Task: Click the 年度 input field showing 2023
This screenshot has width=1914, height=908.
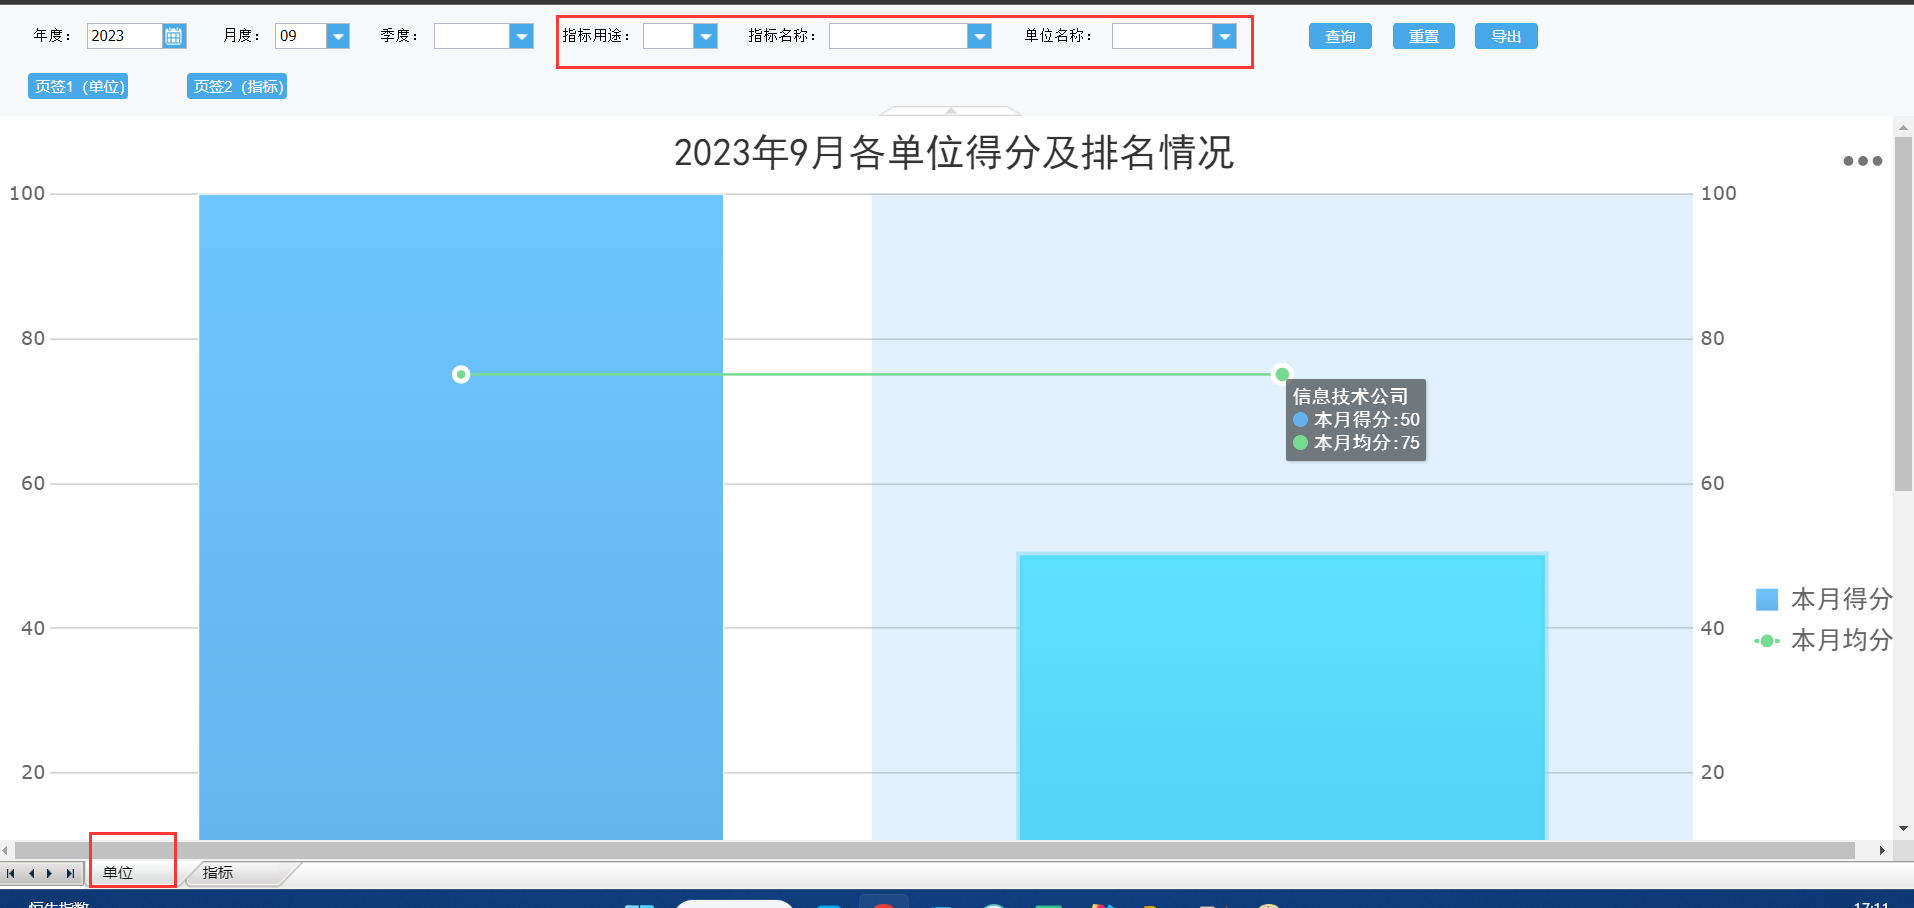Action: (x=125, y=36)
